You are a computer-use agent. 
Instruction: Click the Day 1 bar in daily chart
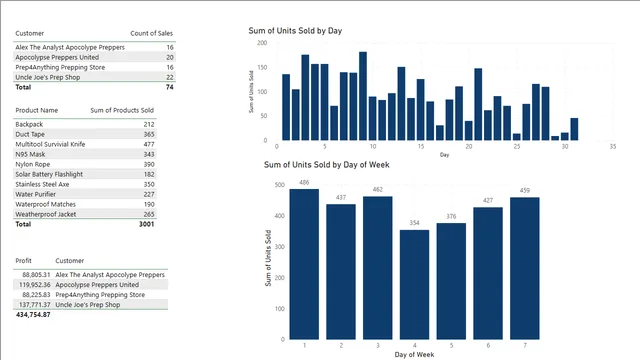(286, 107)
